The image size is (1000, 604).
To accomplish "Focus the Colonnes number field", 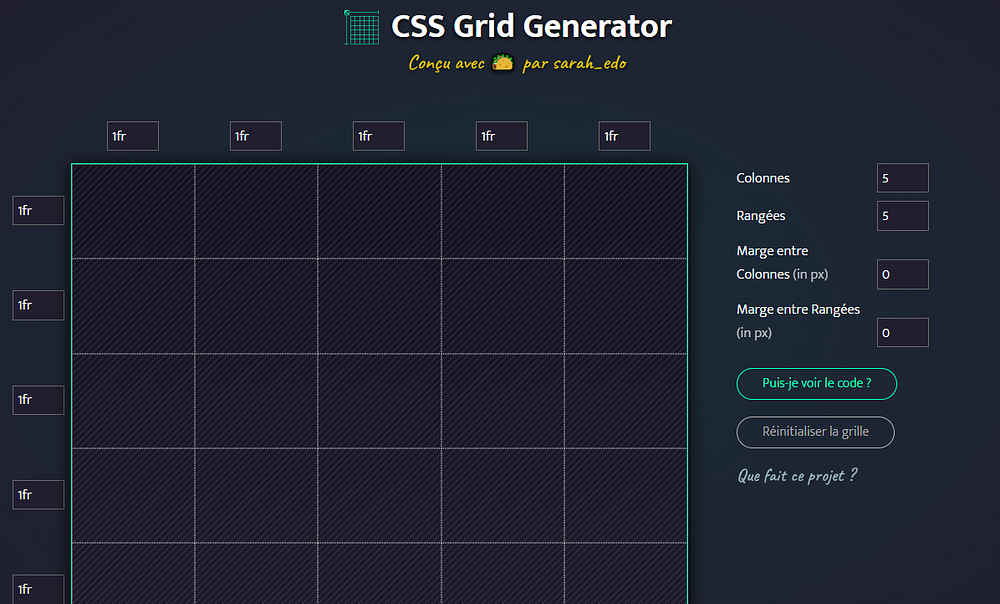I will pyautogui.click(x=902, y=178).
